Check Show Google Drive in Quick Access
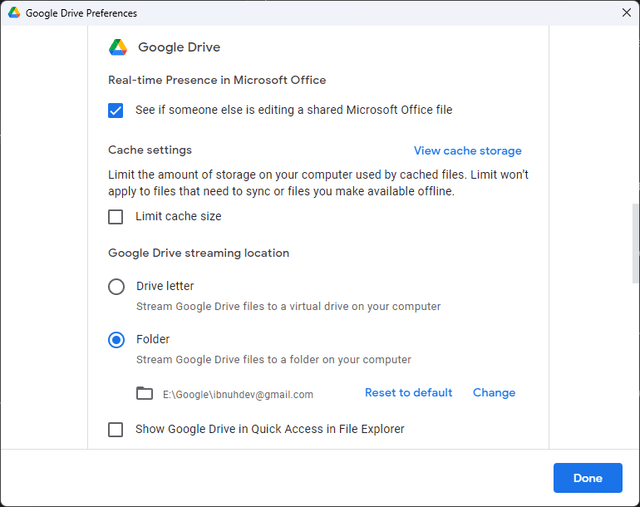The width and height of the screenshot is (640, 507). click(116, 429)
